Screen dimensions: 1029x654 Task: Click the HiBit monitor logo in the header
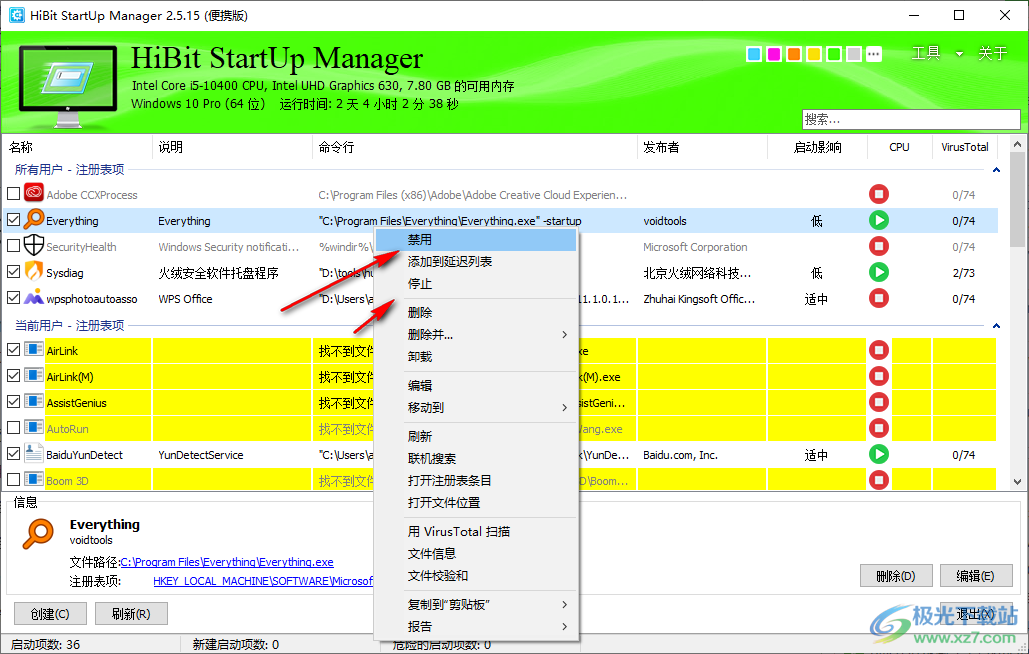coord(68,87)
